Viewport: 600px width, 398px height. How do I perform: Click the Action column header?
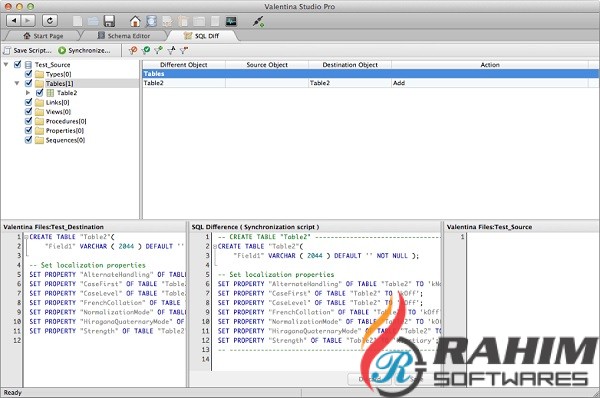490,65
